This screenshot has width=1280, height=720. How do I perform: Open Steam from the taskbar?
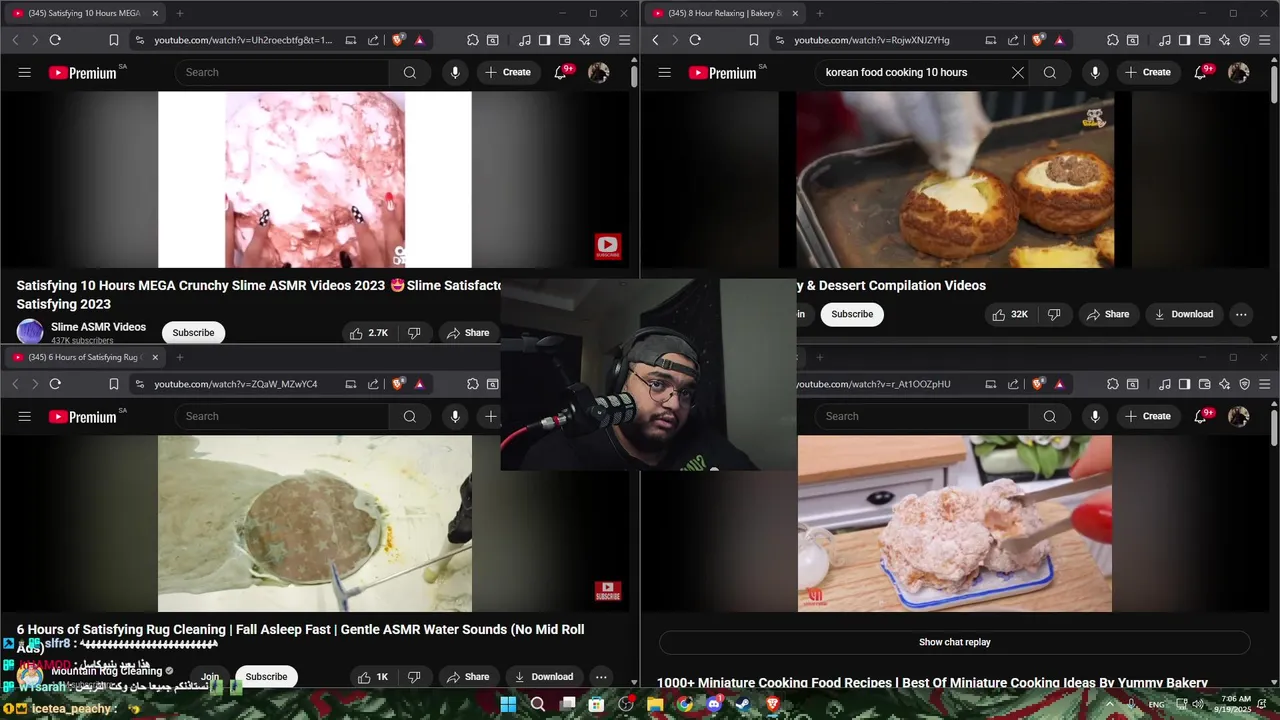743,704
